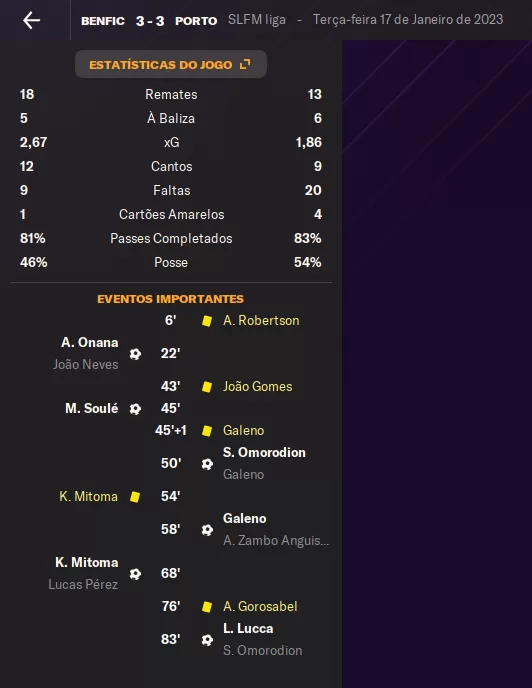Open L. Lucca's player link
Image resolution: width=532 pixels, height=688 pixels.
point(248,628)
